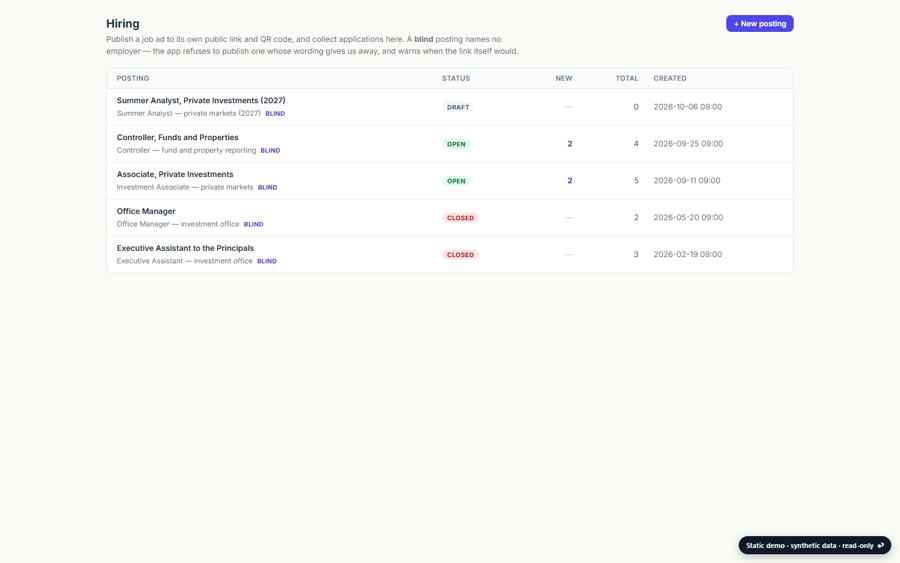Click the new applications count for Controller
Image resolution: width=900 pixels, height=563 pixels.
coord(569,143)
